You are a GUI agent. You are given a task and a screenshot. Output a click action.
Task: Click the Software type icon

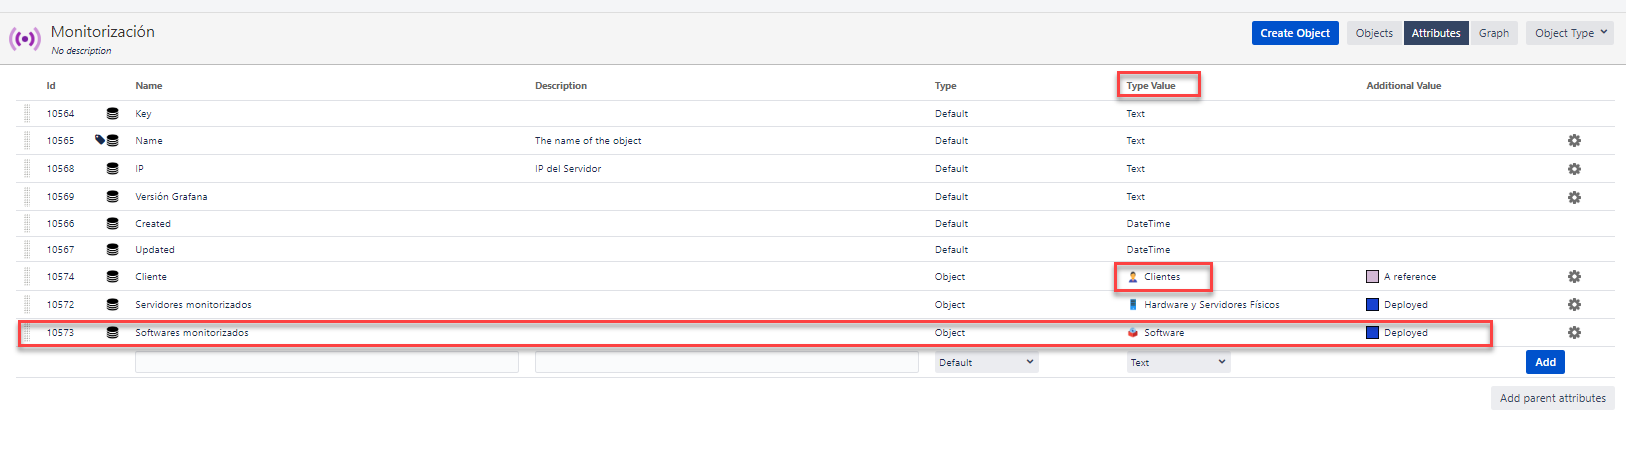tap(1133, 332)
